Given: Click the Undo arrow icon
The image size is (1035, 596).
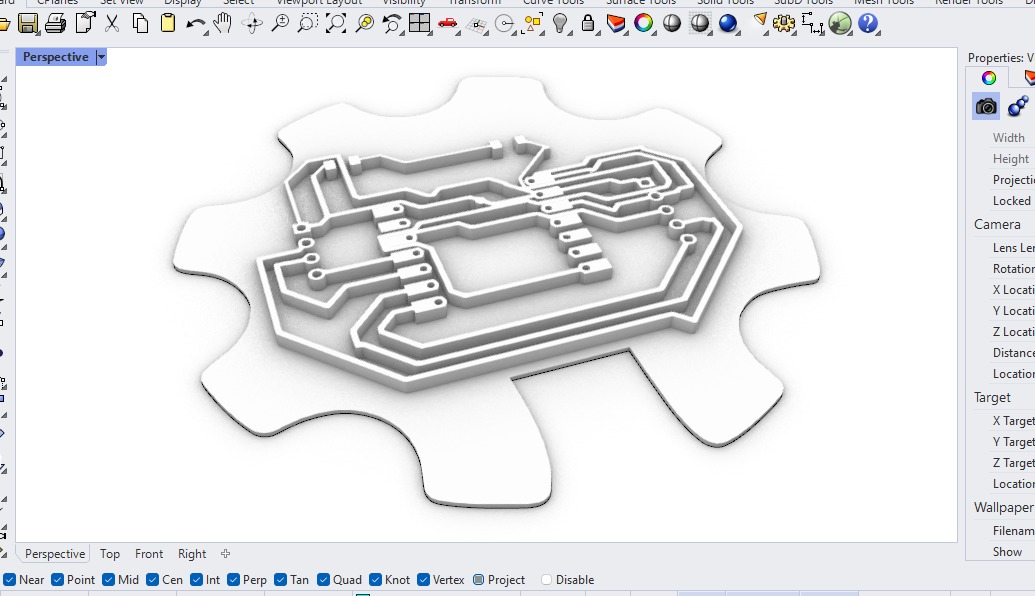Looking at the screenshot, I should point(195,24).
